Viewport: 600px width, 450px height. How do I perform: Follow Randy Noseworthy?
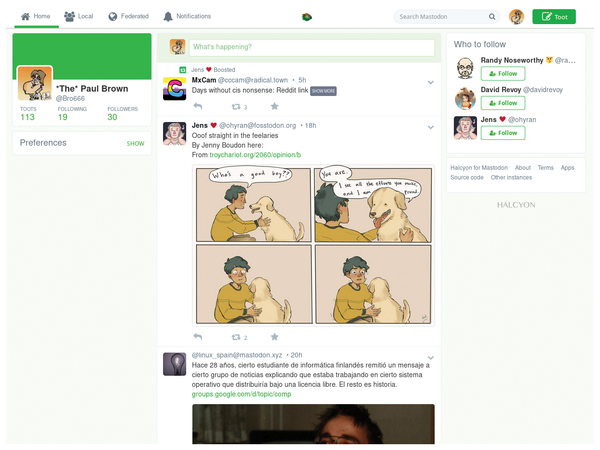click(503, 73)
